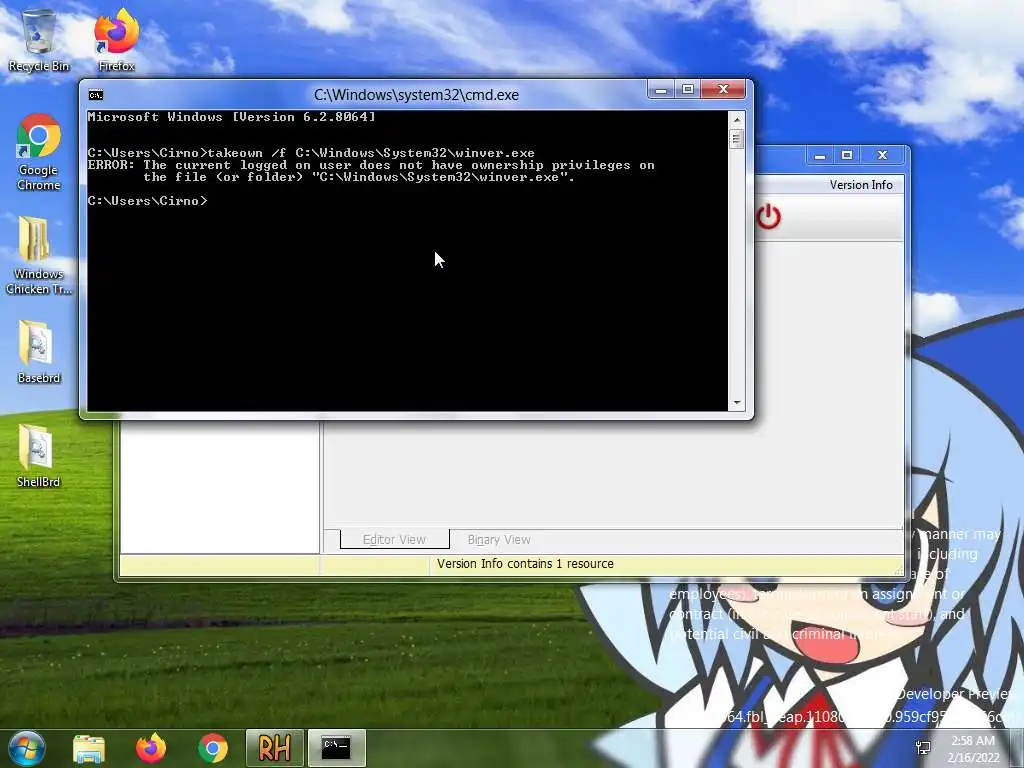Click the 'Microsoft Windows [Version 6.2.8064]' line
This screenshot has width=1024, height=768.
click(232, 117)
